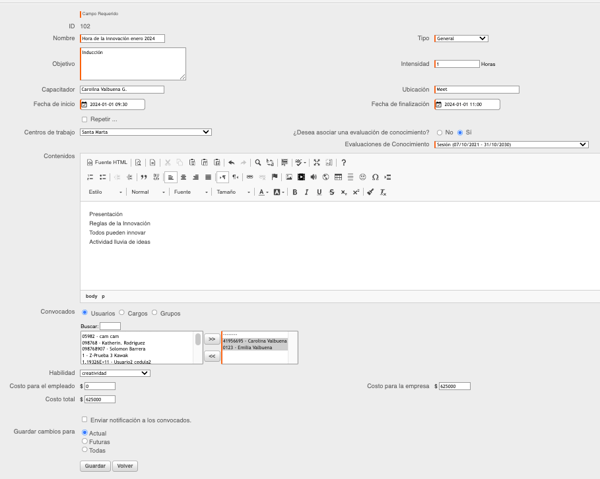Viewport: 600px width, 479px height.
Task: Open the editor help question mark icon
Action: tap(343, 162)
